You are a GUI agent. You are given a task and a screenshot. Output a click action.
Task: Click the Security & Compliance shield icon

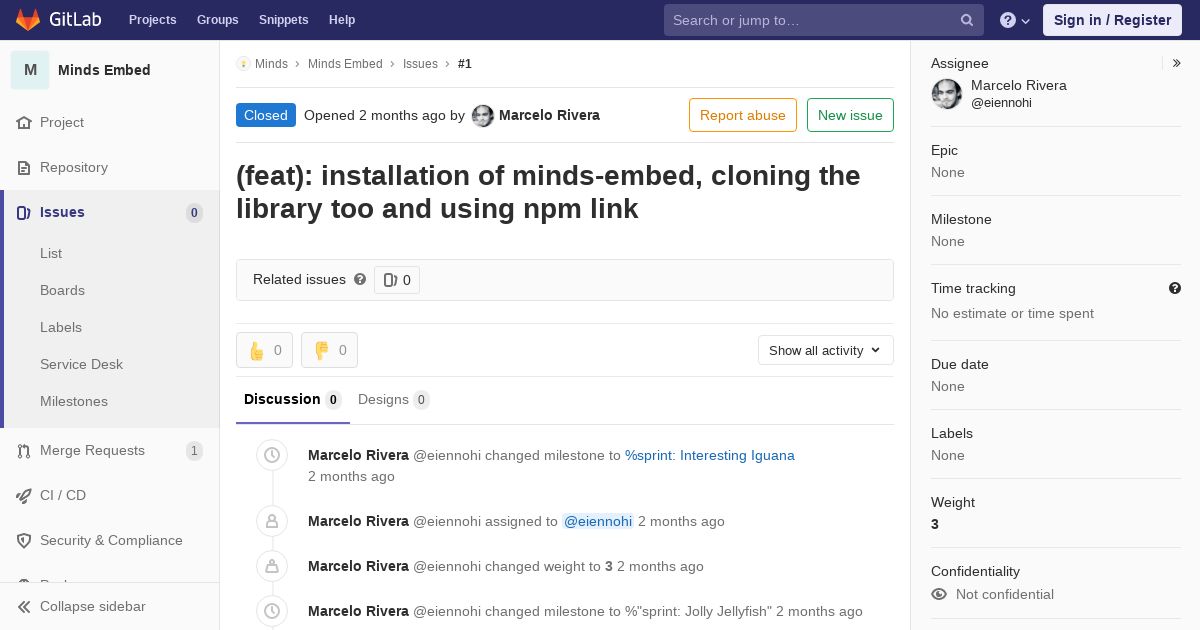24,540
